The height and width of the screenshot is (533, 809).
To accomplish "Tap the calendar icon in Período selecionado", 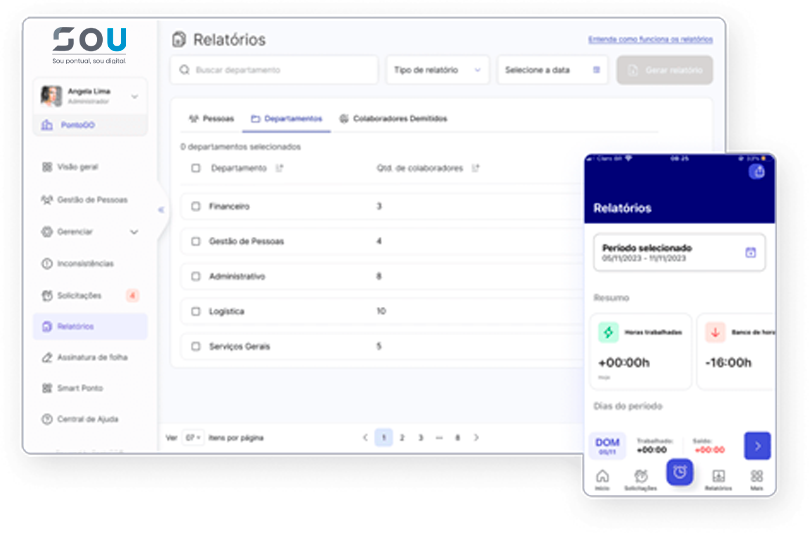I will (x=750, y=253).
